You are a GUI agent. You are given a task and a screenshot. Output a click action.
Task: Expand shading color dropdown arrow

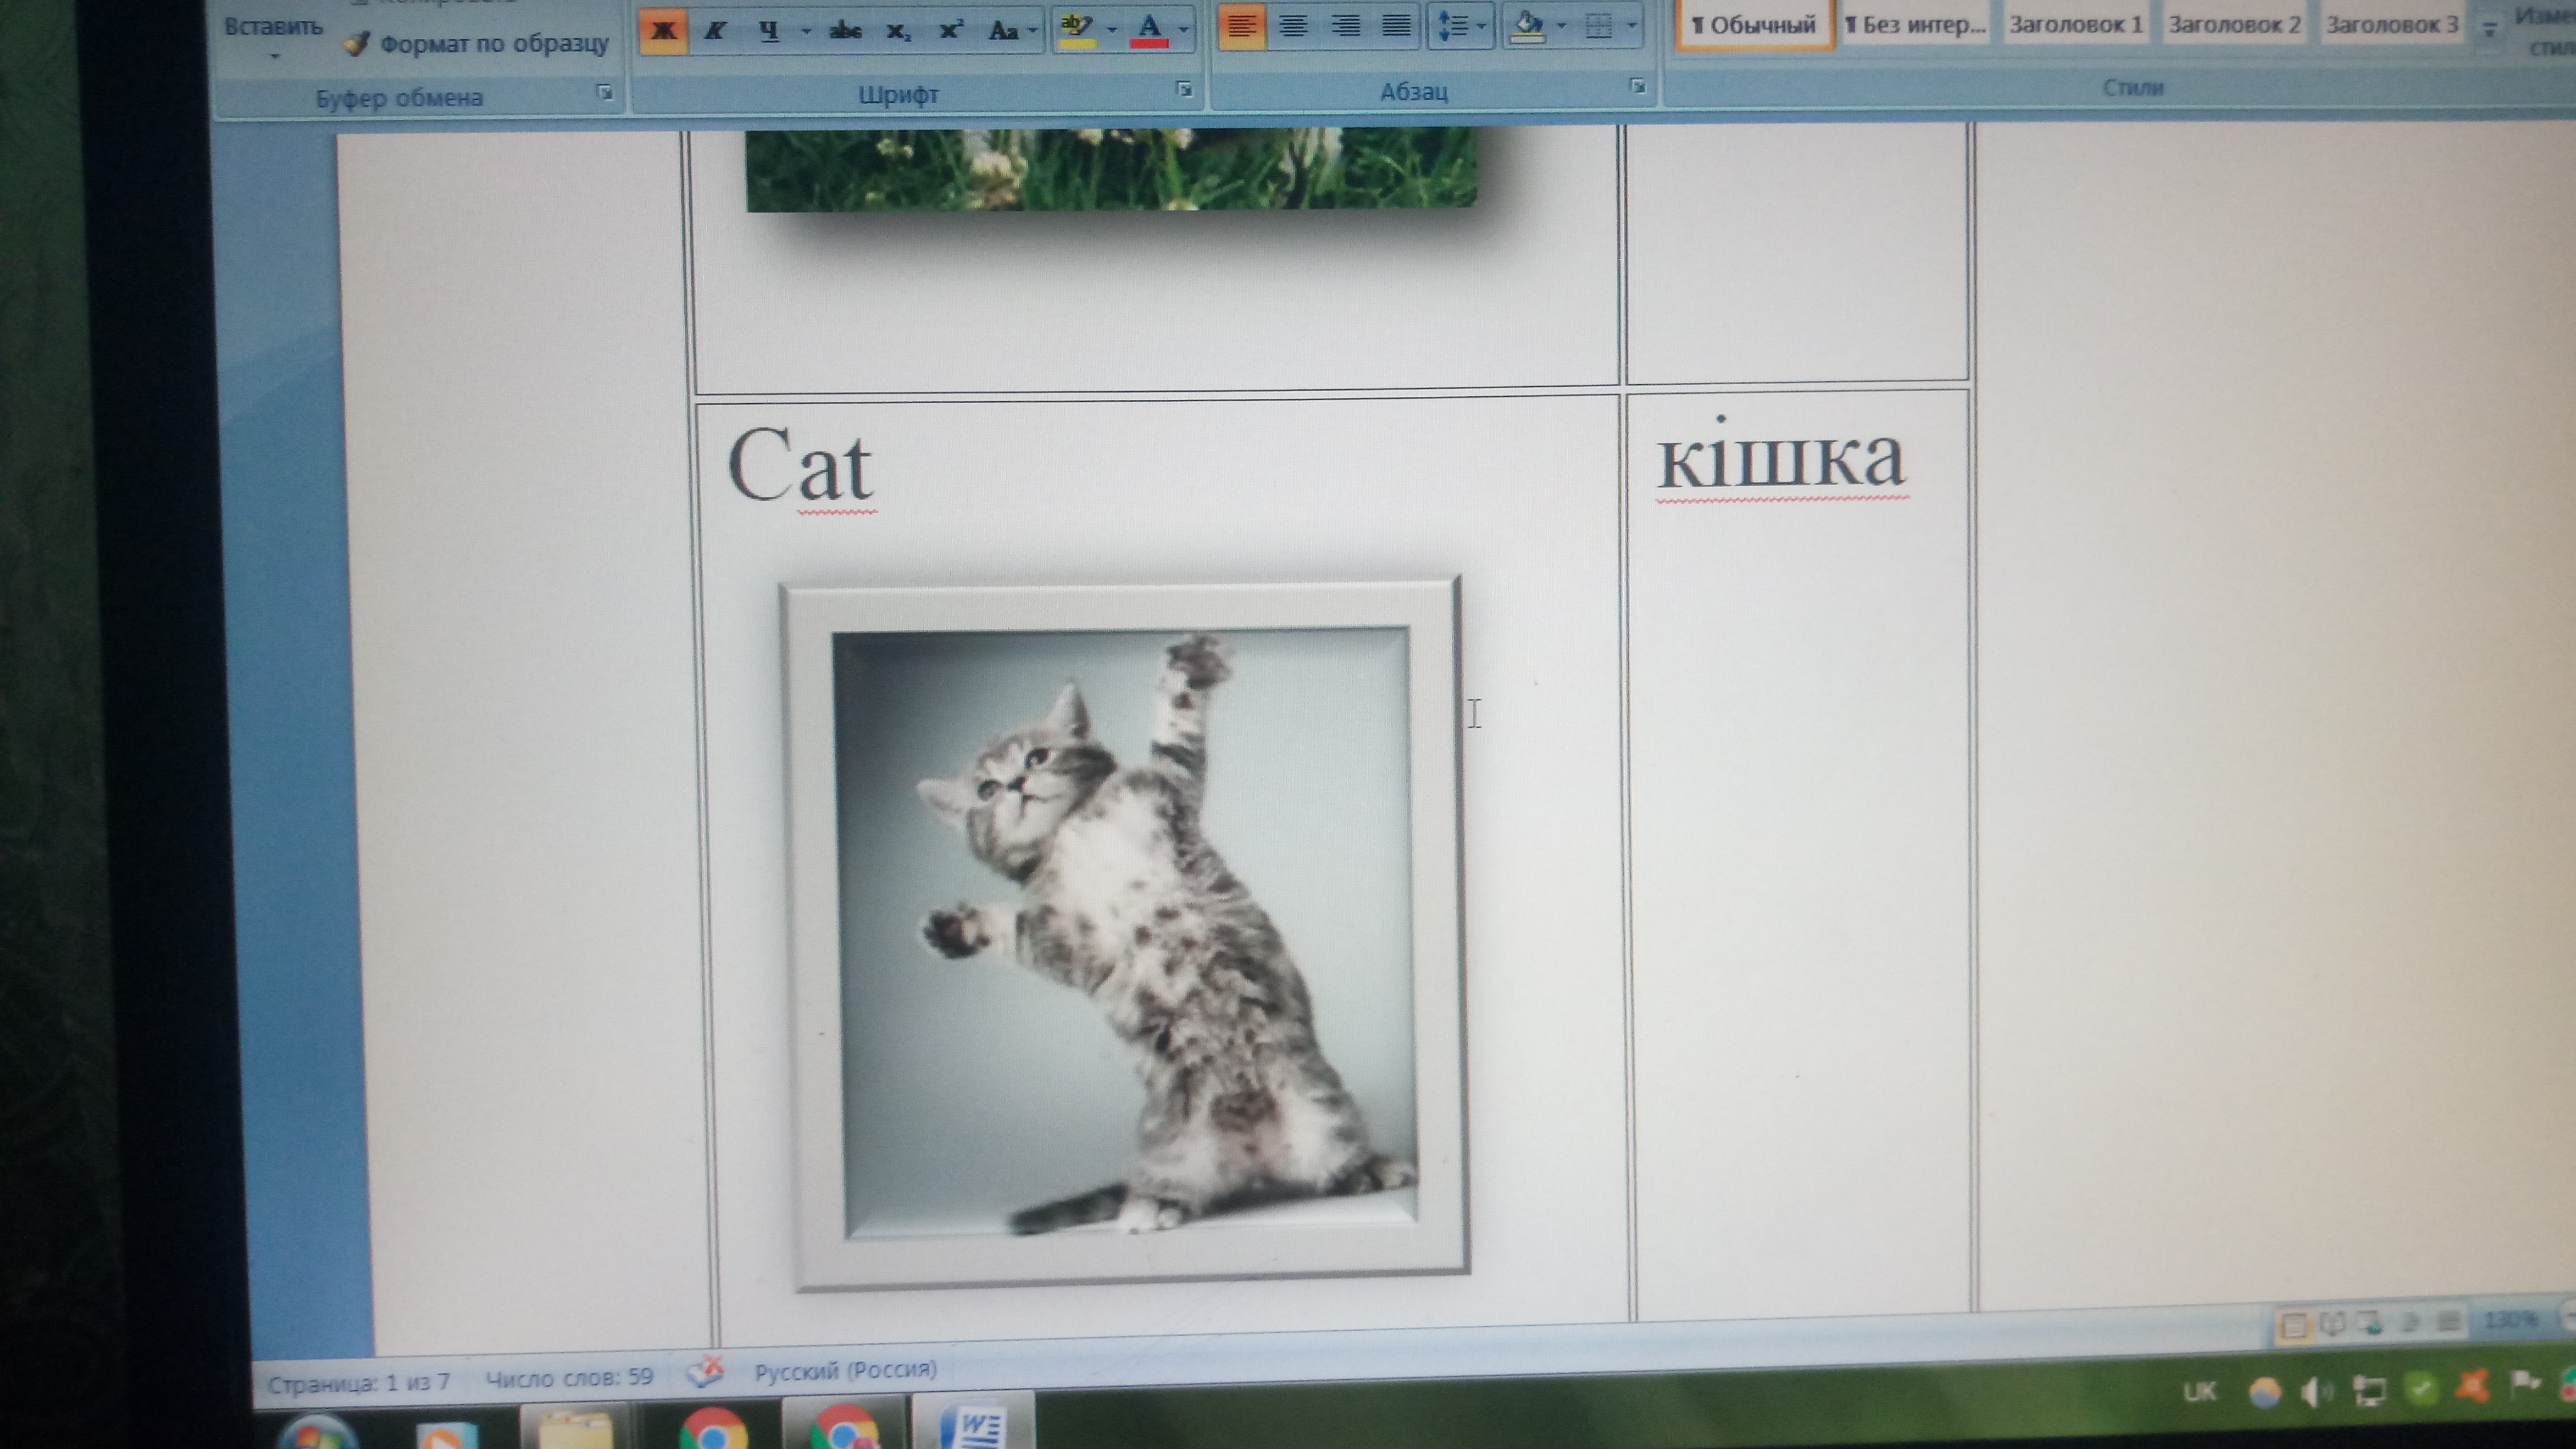coord(1561,24)
